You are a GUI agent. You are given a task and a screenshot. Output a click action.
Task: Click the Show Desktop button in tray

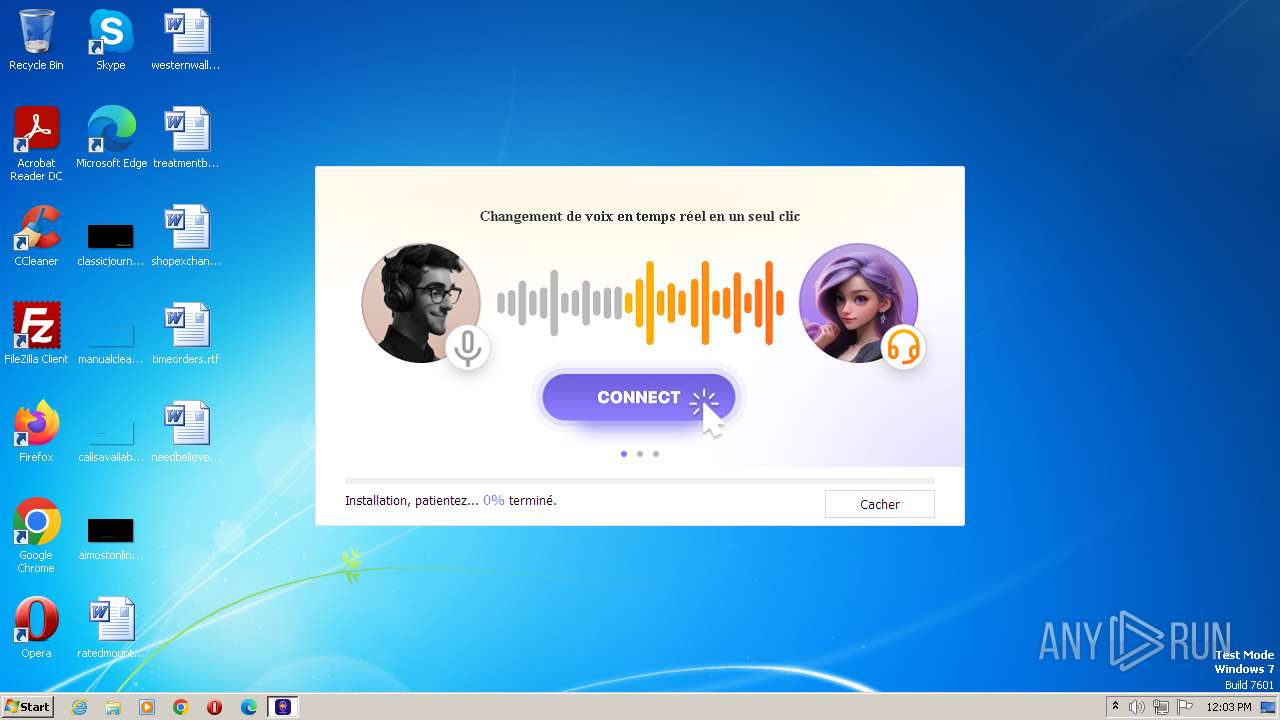point(1269,707)
